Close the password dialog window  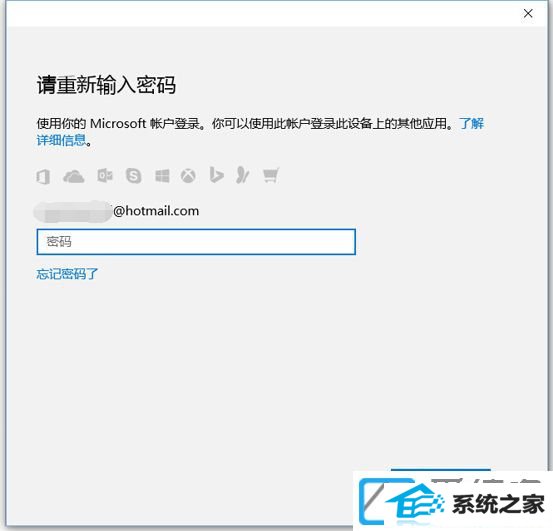[x=528, y=13]
